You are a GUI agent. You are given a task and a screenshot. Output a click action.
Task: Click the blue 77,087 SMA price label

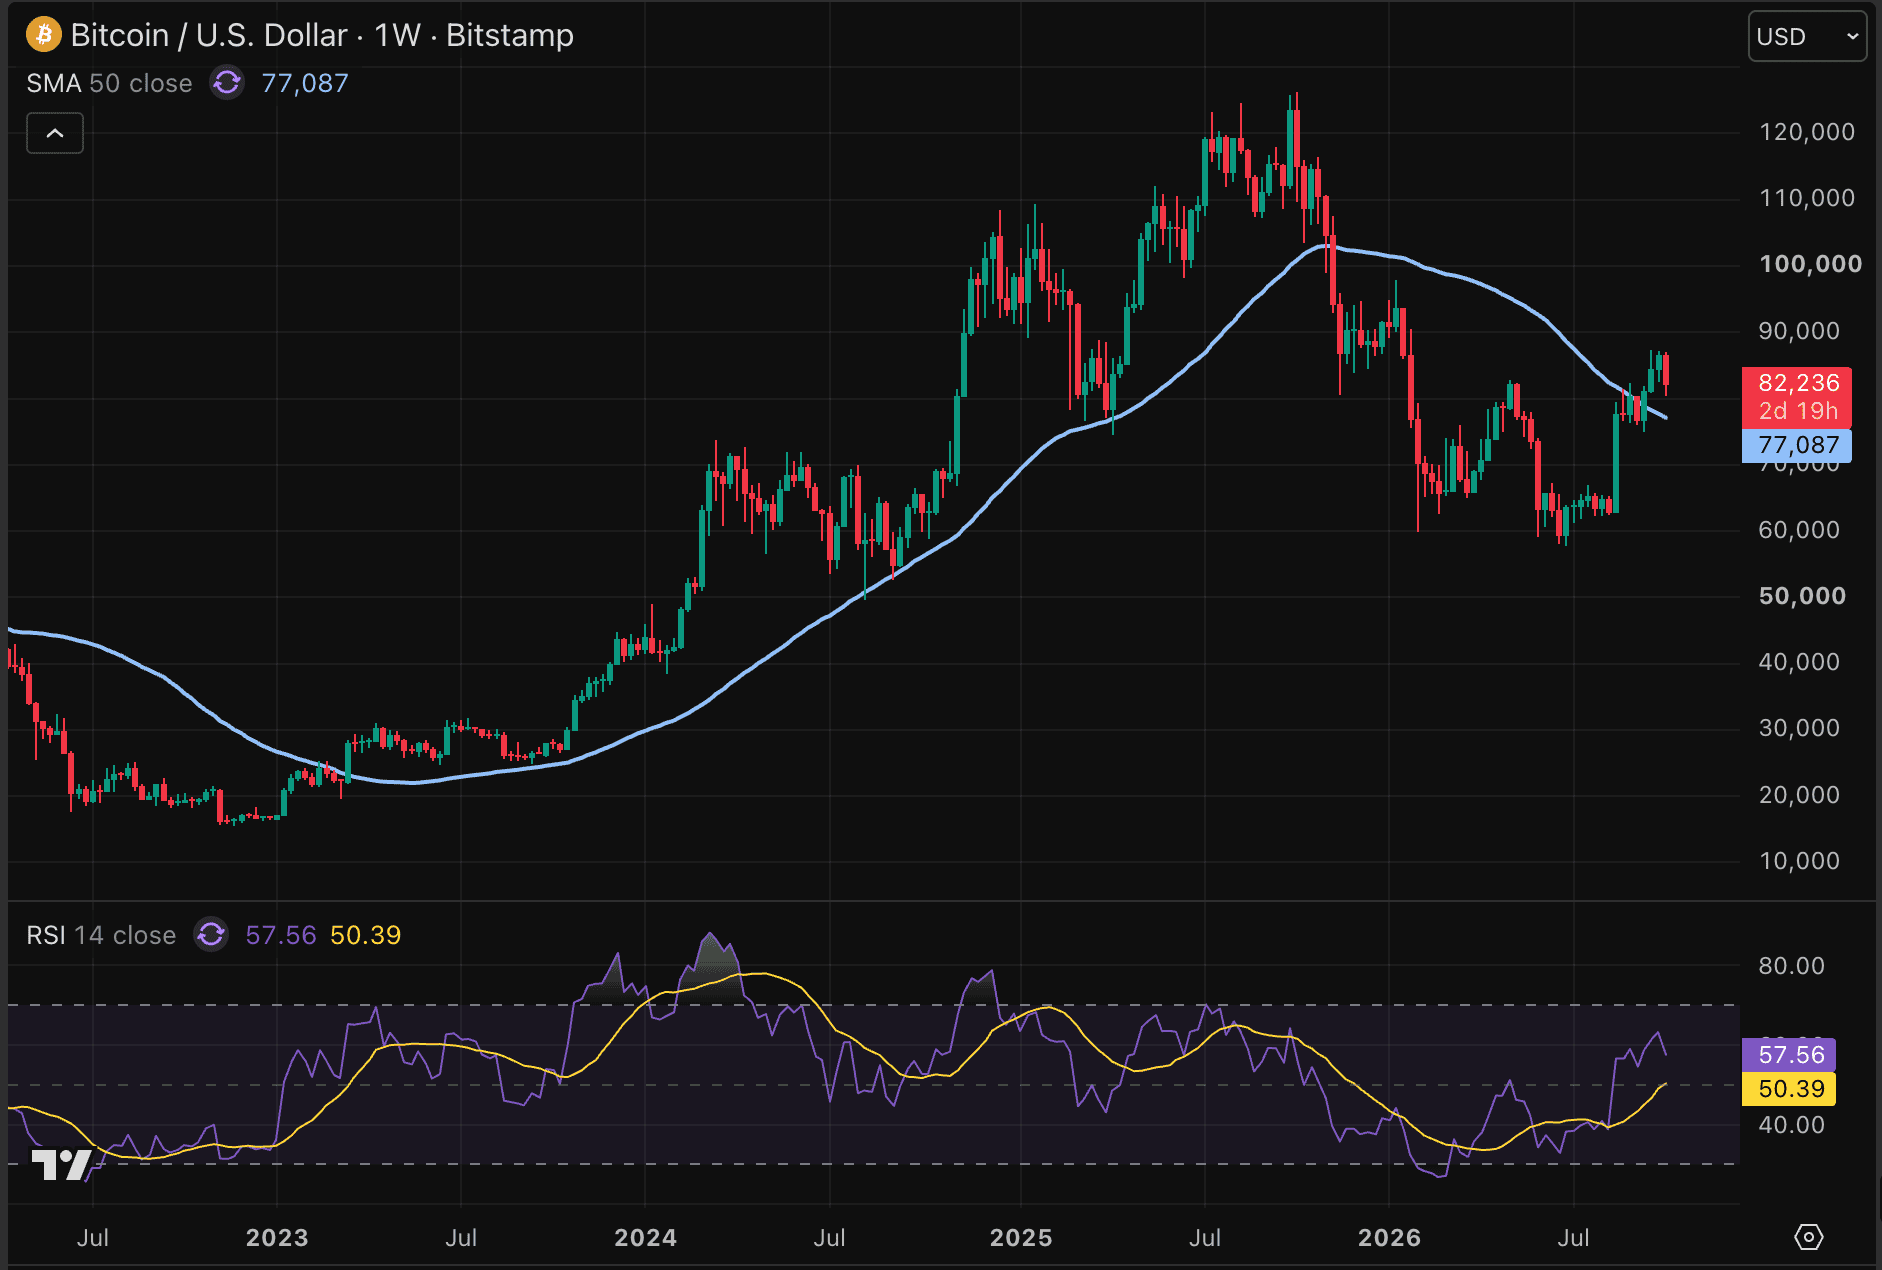1796,445
